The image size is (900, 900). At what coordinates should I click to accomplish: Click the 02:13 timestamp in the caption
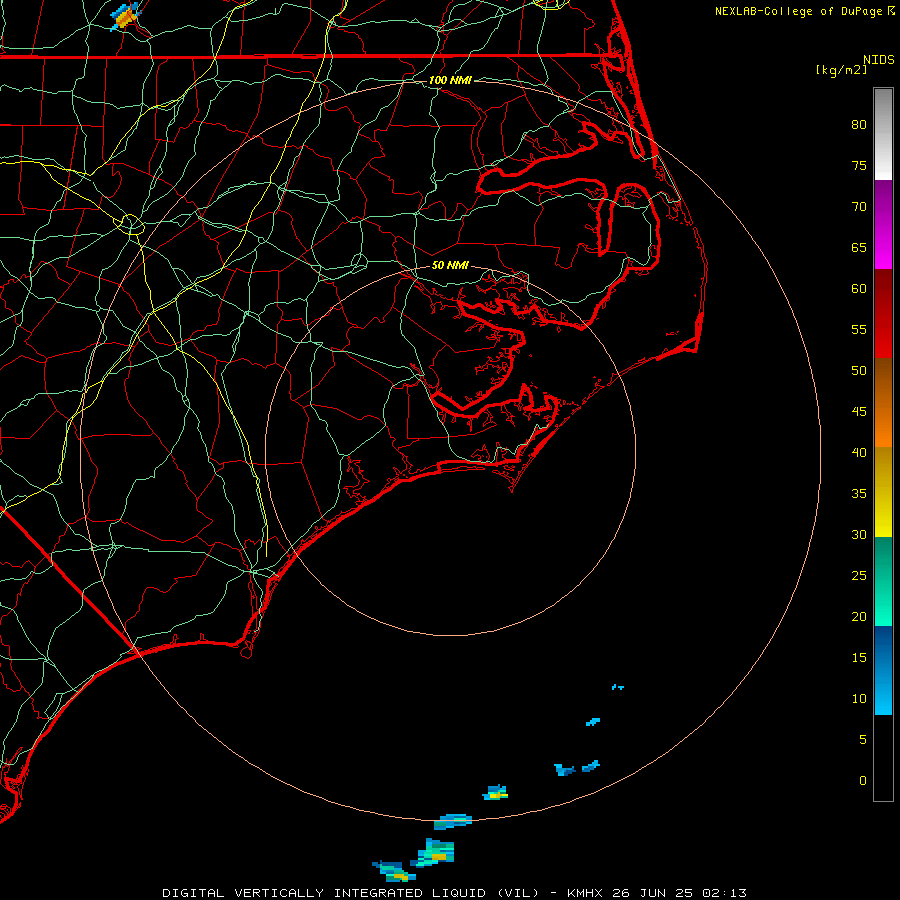coord(724,893)
